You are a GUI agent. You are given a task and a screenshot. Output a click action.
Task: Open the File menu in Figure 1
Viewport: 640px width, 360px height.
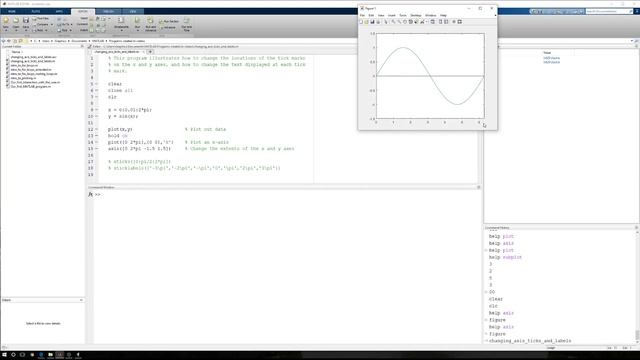coord(362,16)
